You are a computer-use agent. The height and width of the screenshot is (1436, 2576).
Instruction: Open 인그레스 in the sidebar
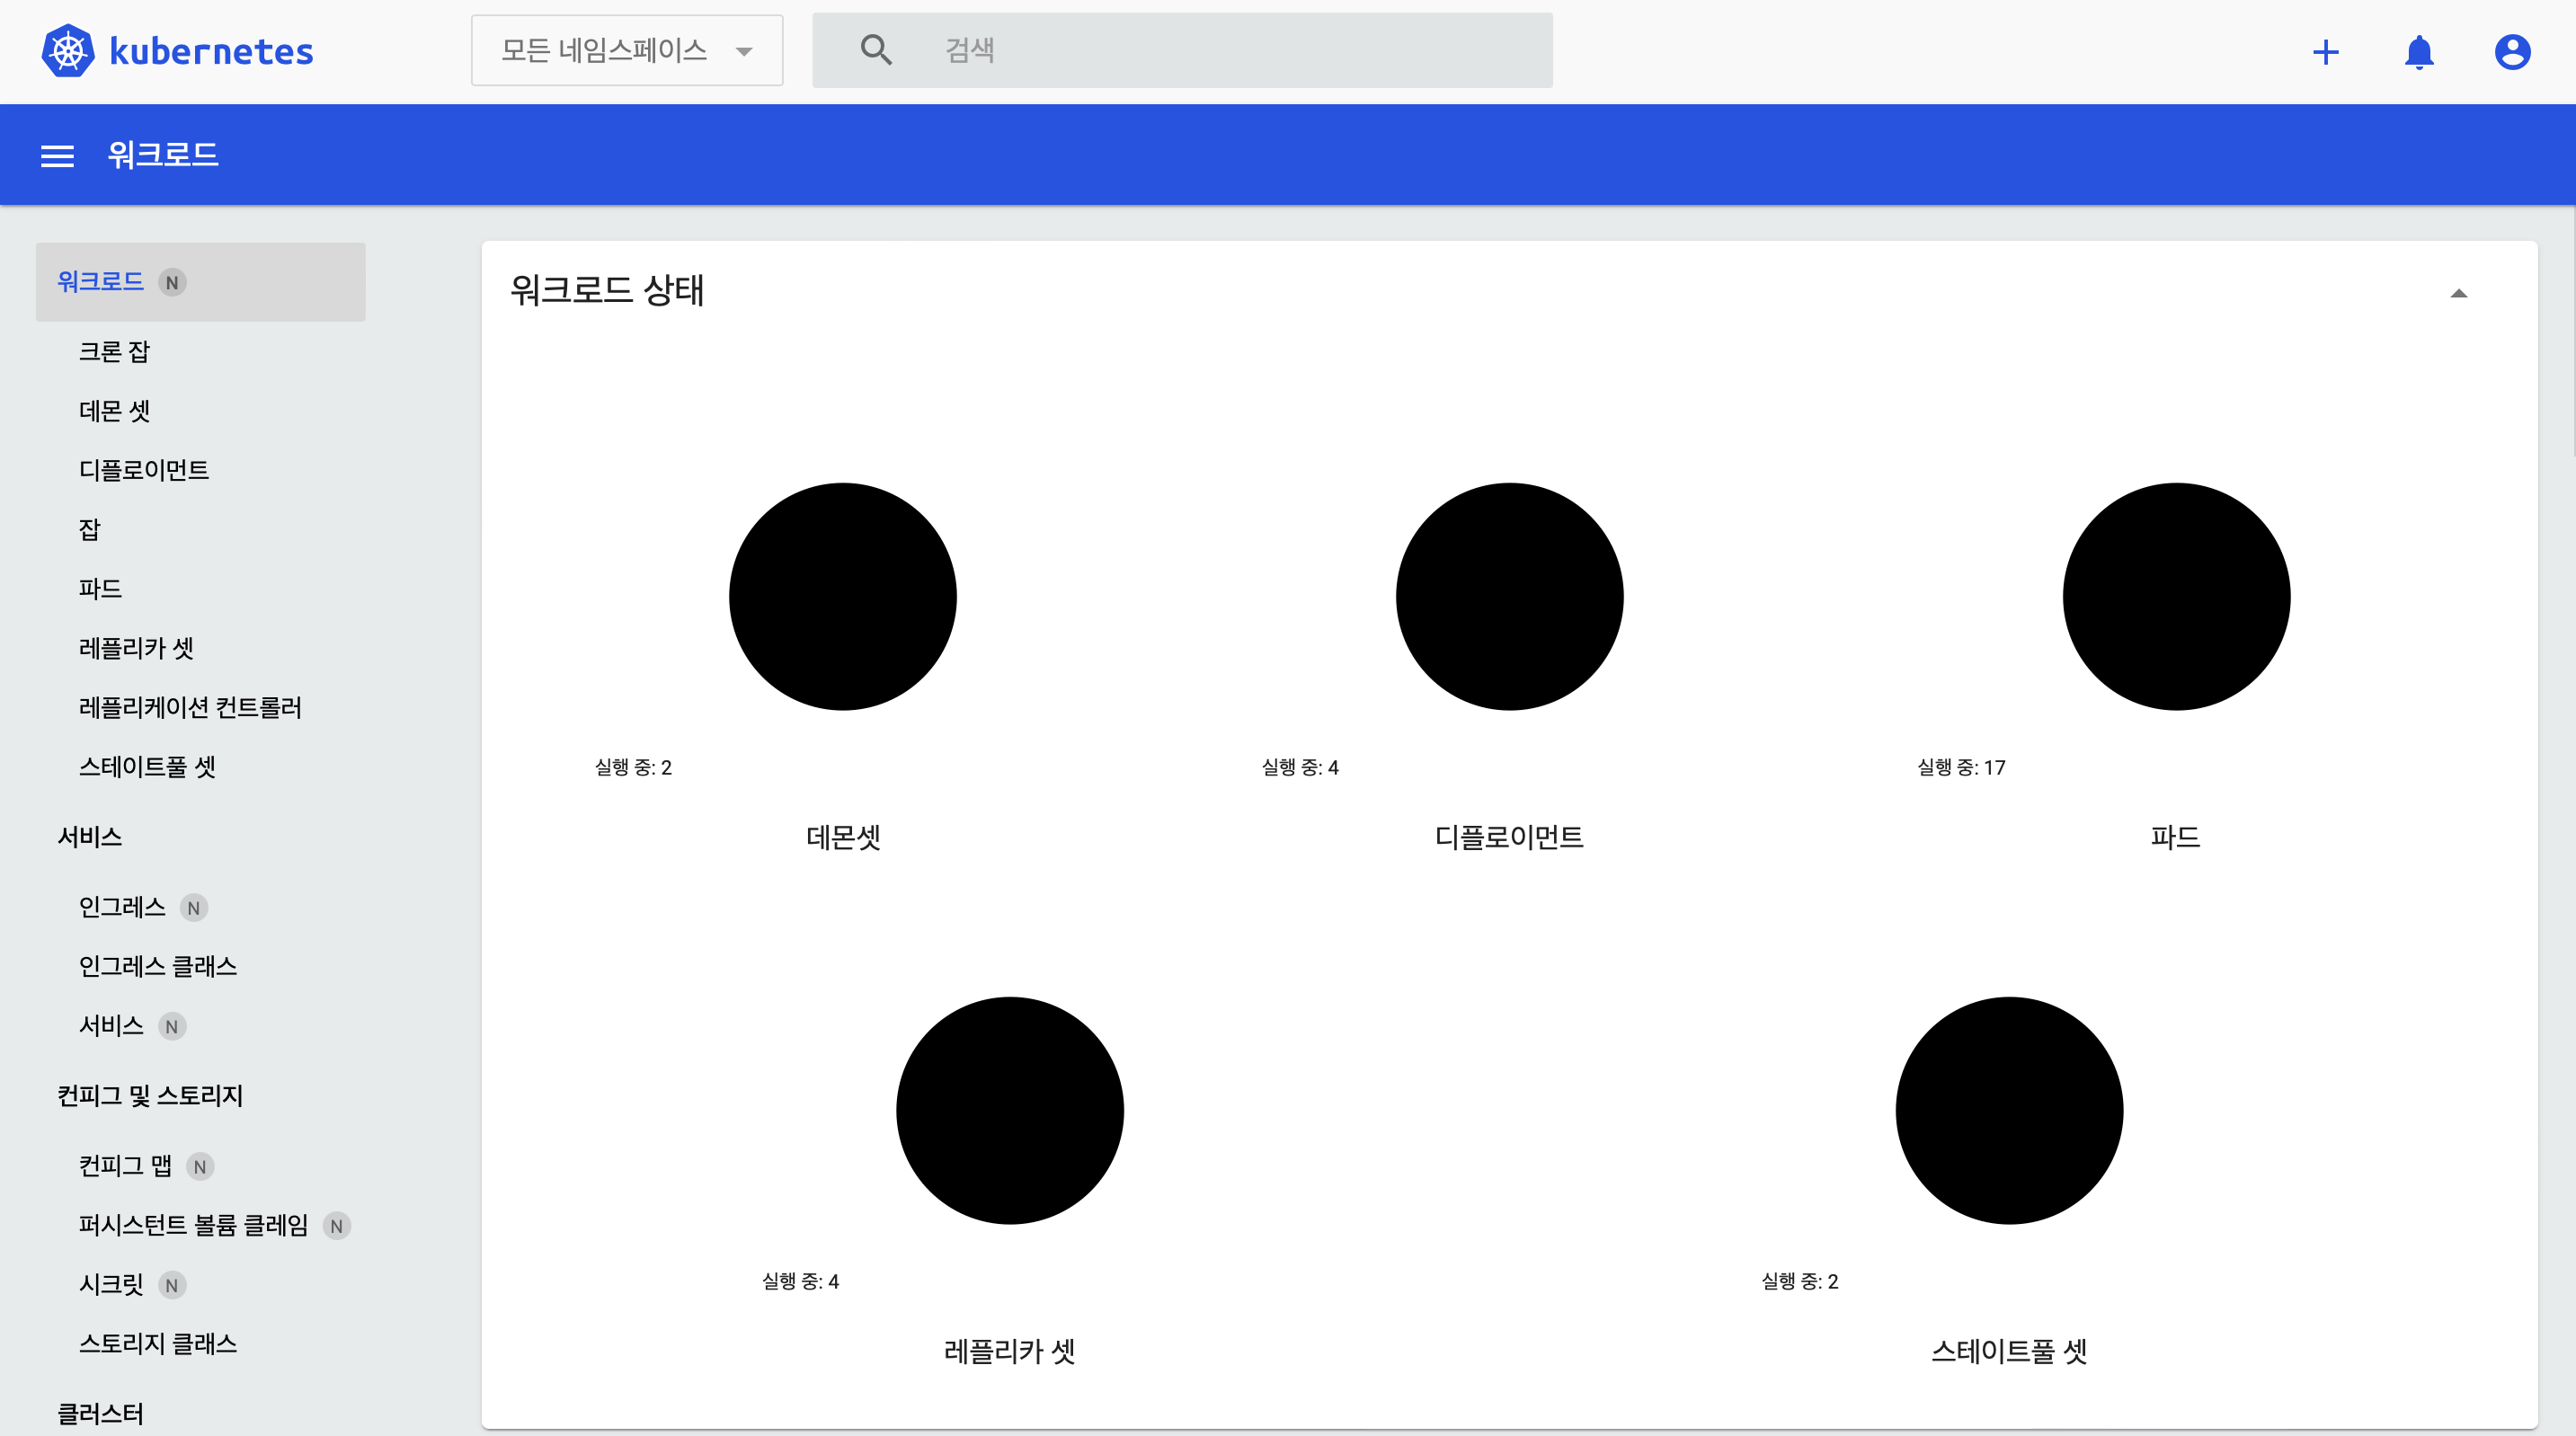122,907
